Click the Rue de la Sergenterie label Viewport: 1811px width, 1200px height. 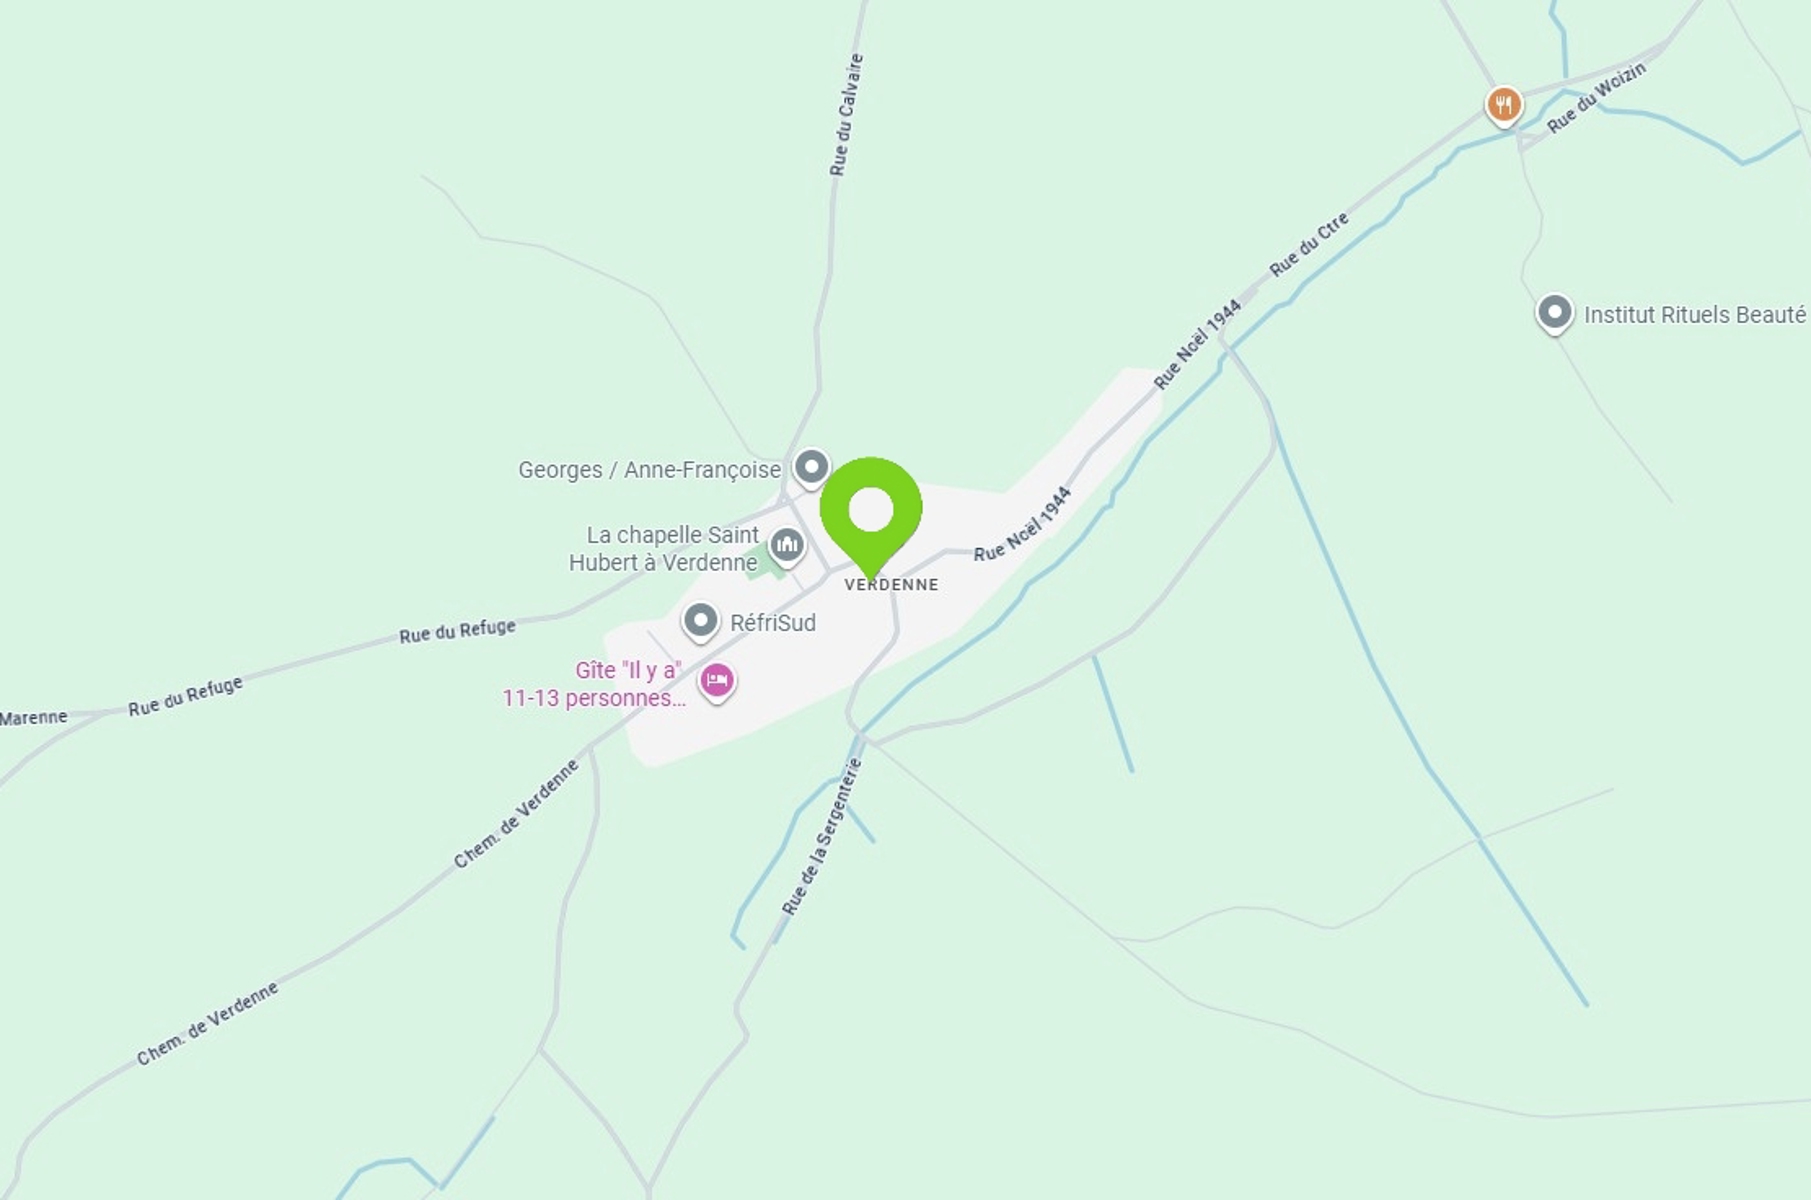click(x=820, y=837)
